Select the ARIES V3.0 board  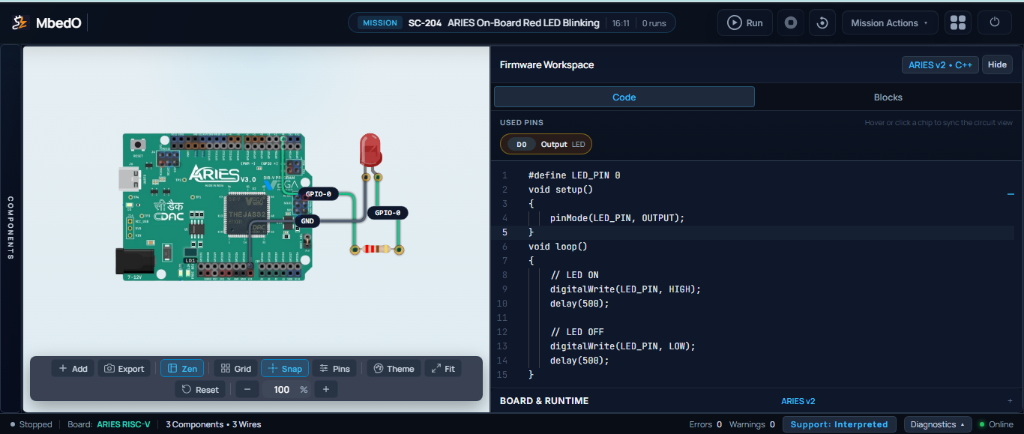pyautogui.click(x=215, y=207)
